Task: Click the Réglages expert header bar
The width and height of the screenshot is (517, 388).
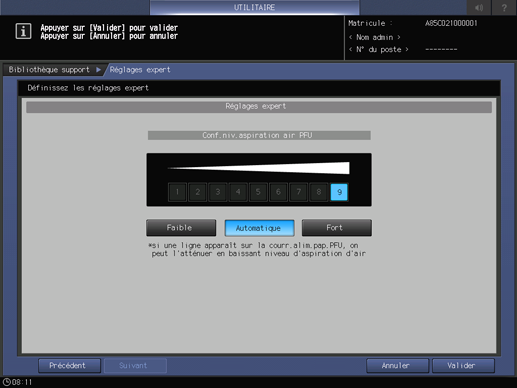Action: click(x=259, y=107)
